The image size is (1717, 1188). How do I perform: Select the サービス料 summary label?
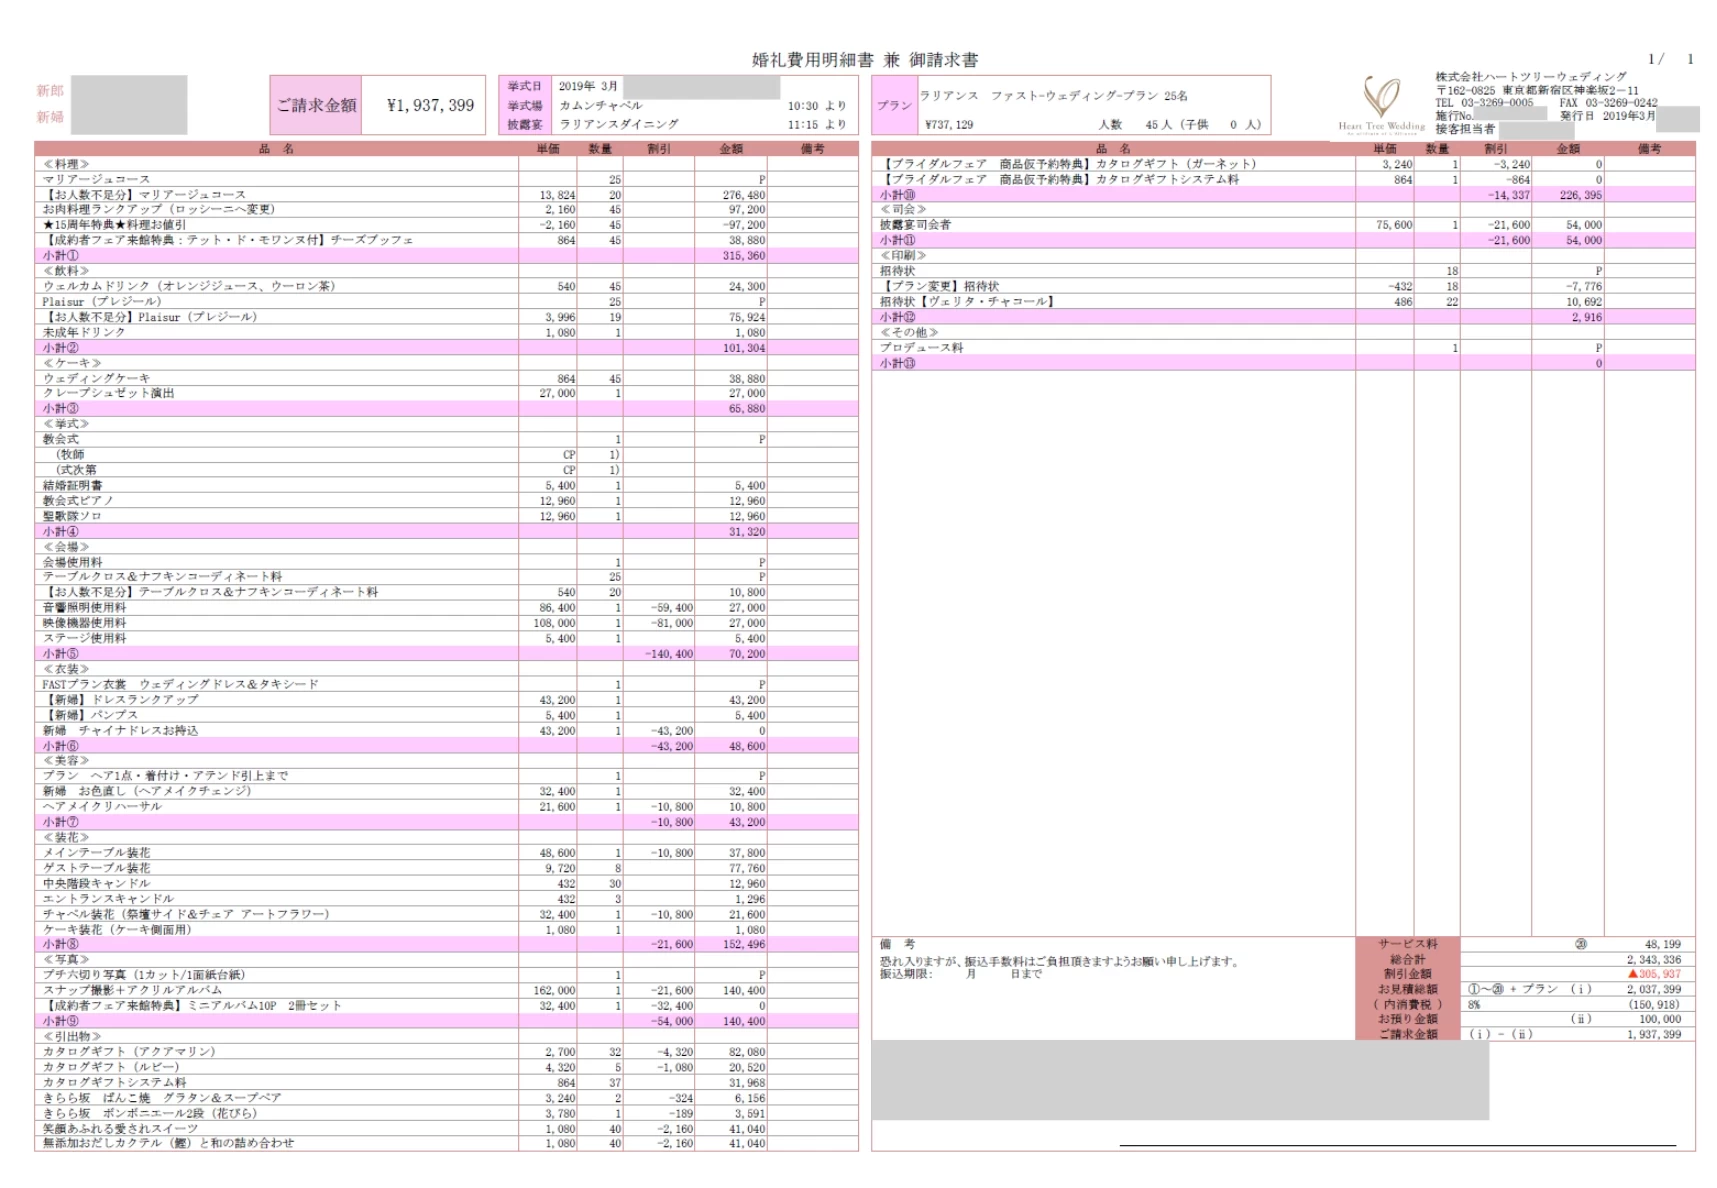[x=1408, y=944]
